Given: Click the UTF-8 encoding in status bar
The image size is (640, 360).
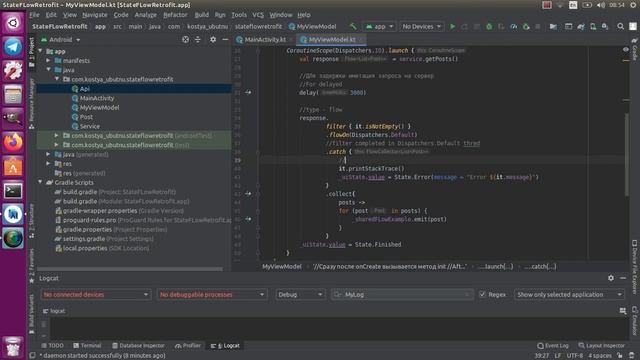Looking at the screenshot, I should 575,356.
